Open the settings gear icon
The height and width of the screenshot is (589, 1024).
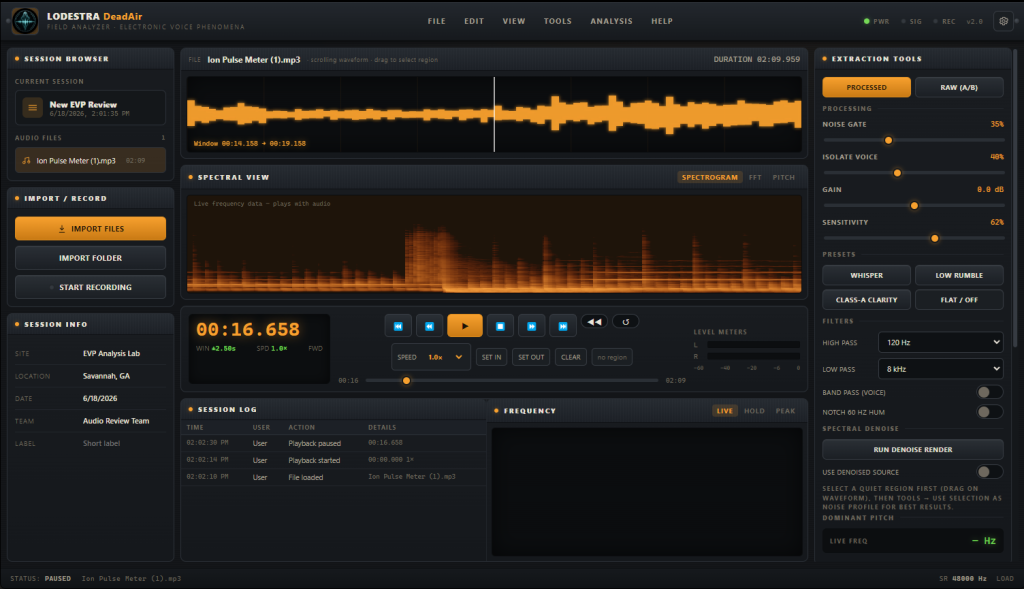pos(1004,21)
